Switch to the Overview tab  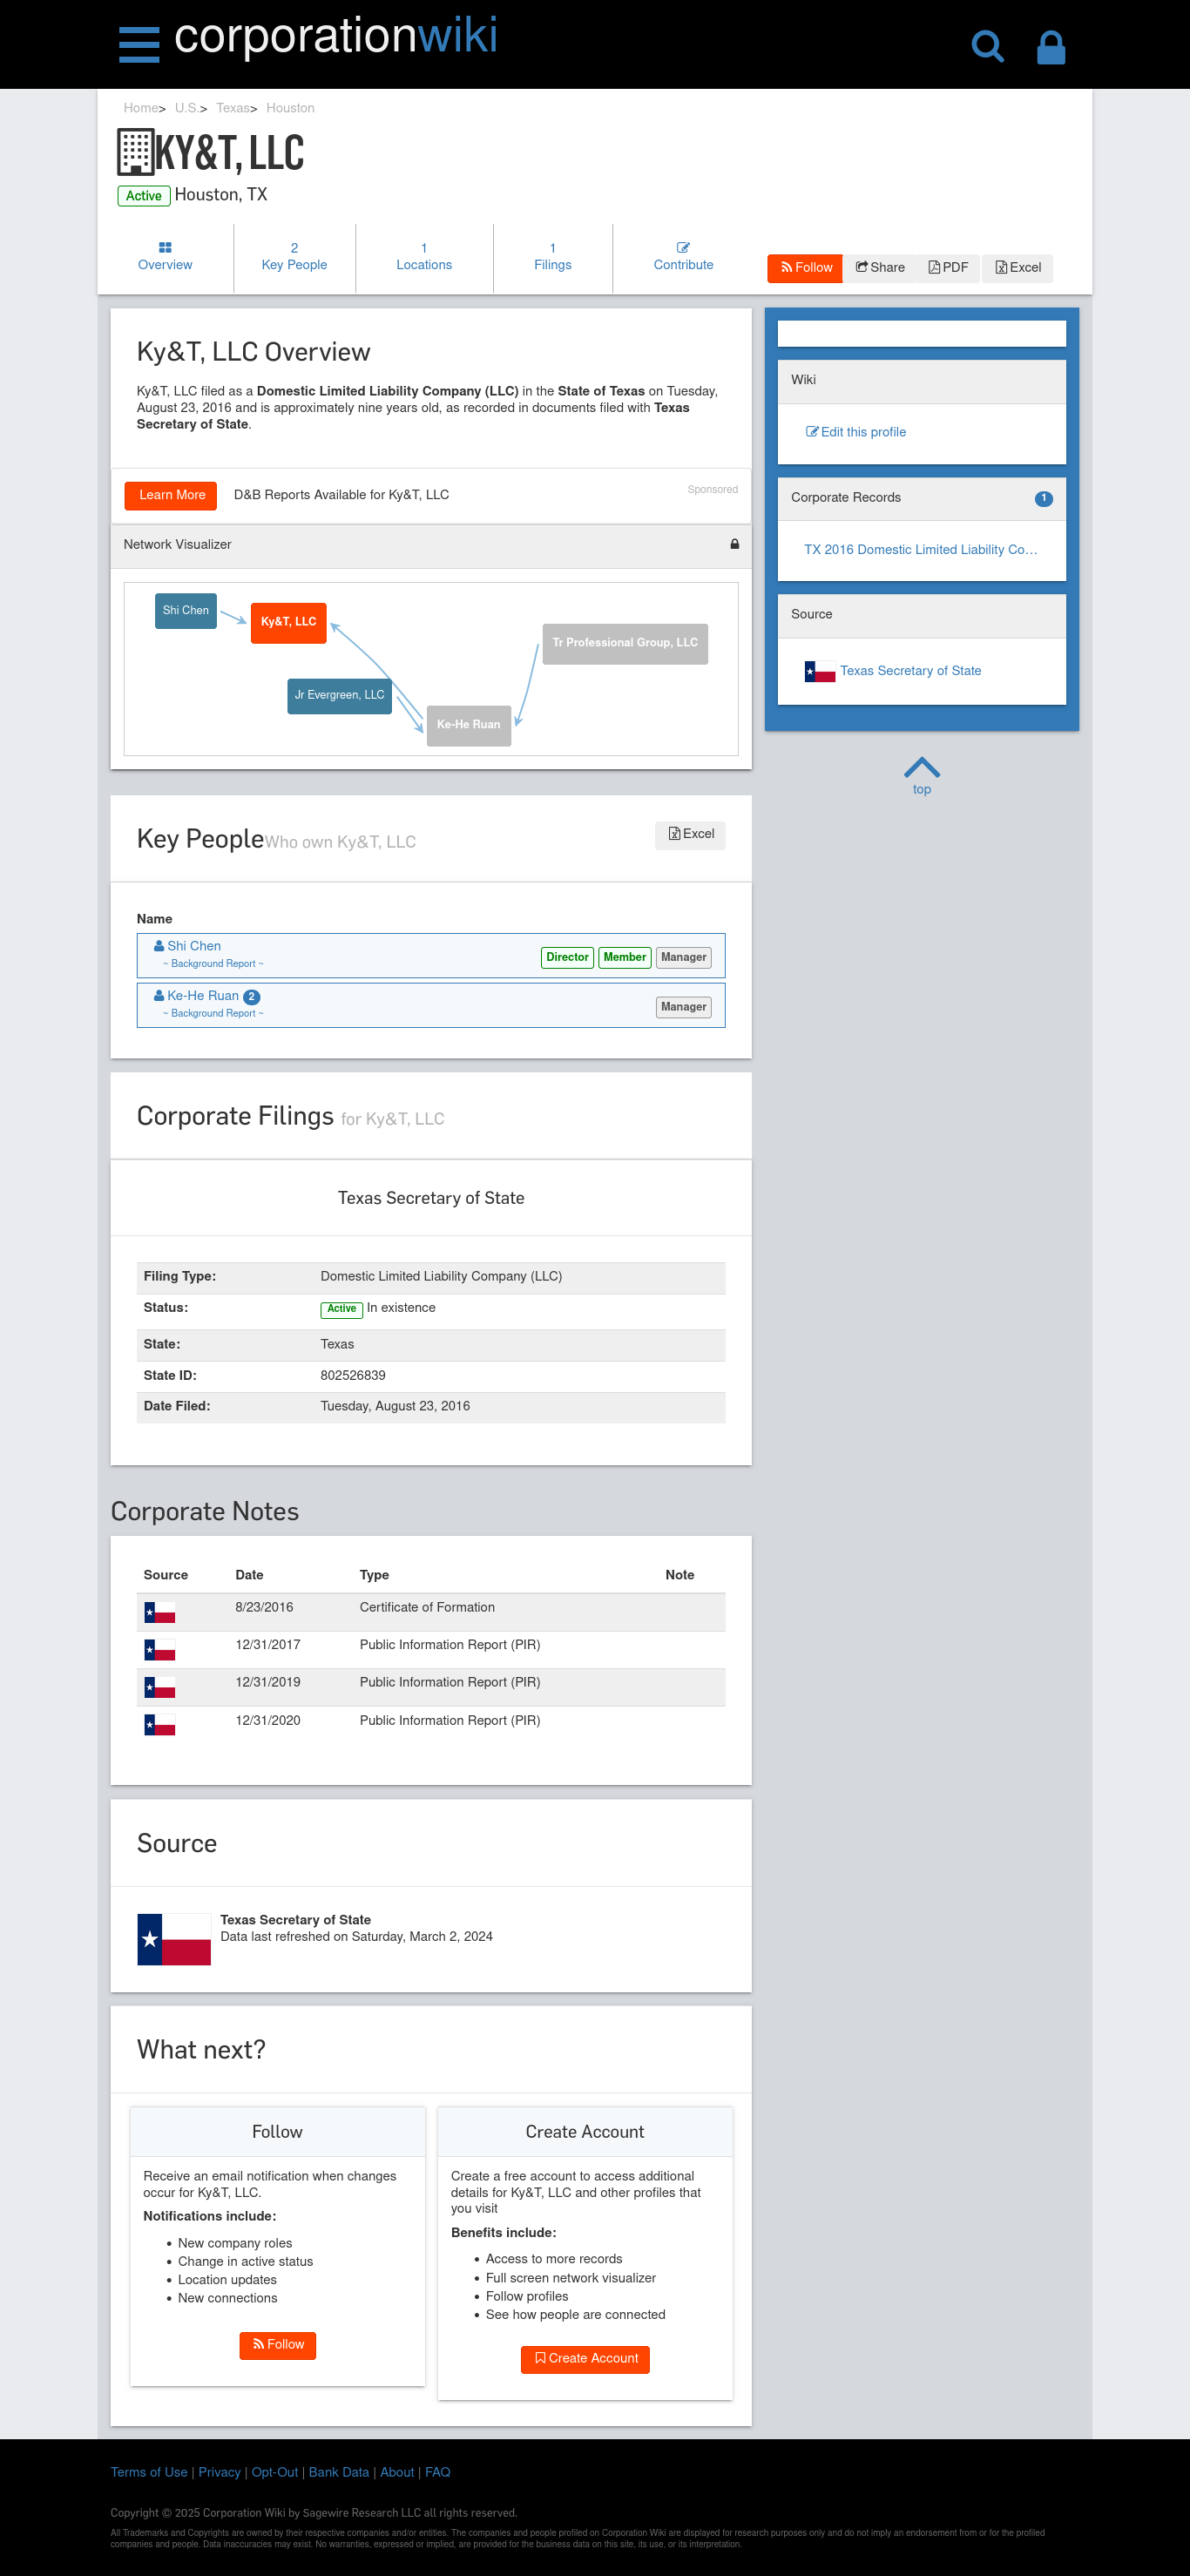[x=165, y=257]
